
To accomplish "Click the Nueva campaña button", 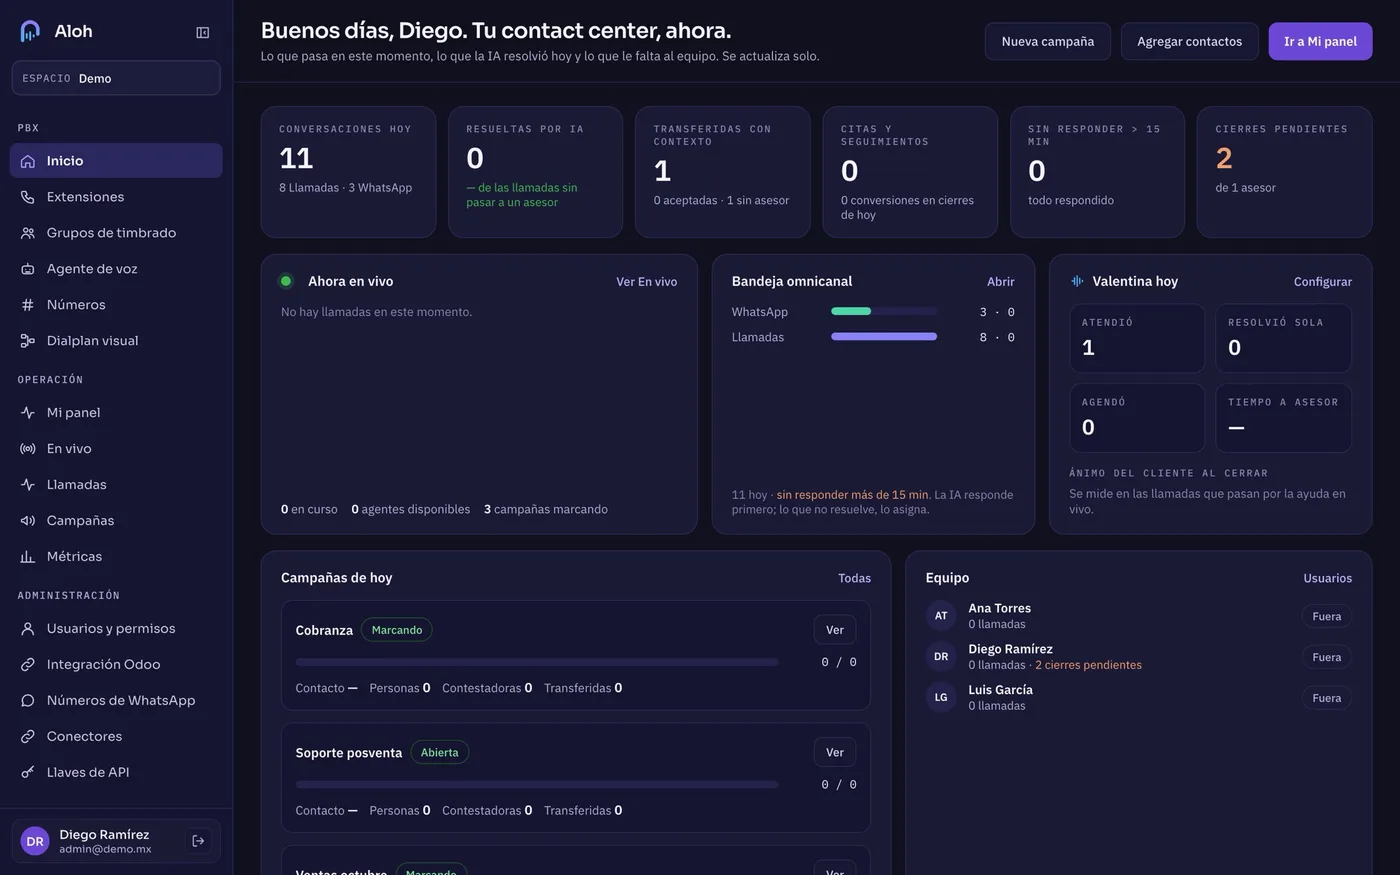I will 1048,41.
